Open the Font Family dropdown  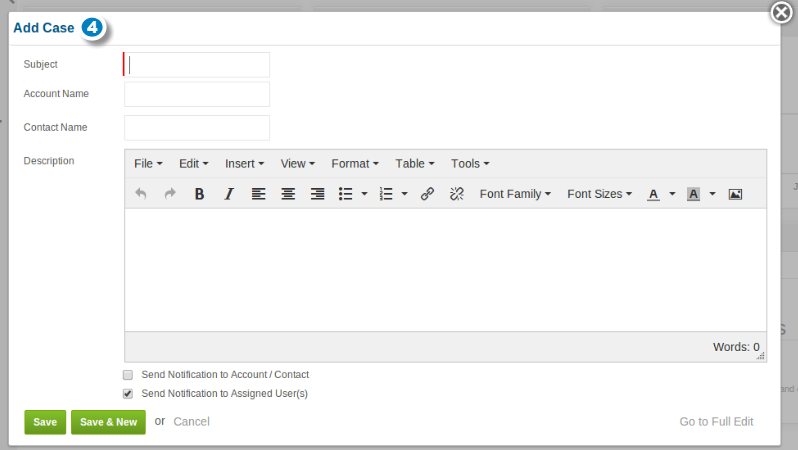pos(515,194)
